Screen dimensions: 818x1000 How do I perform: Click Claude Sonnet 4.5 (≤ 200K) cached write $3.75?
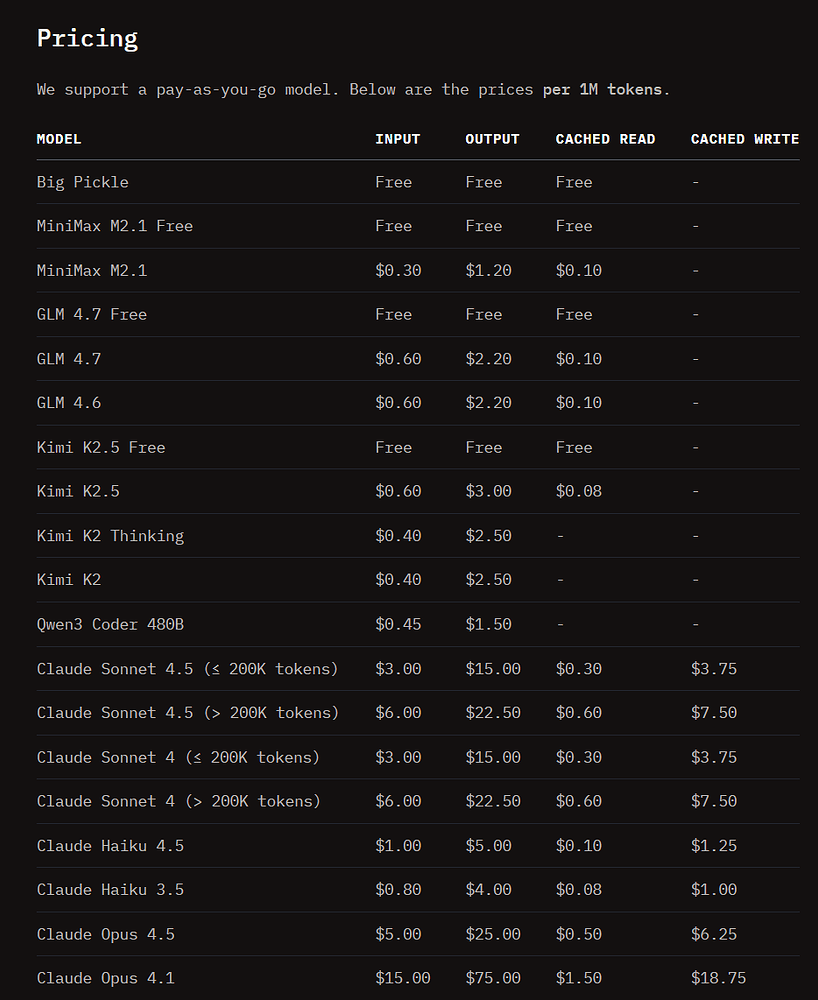[x=713, y=669]
